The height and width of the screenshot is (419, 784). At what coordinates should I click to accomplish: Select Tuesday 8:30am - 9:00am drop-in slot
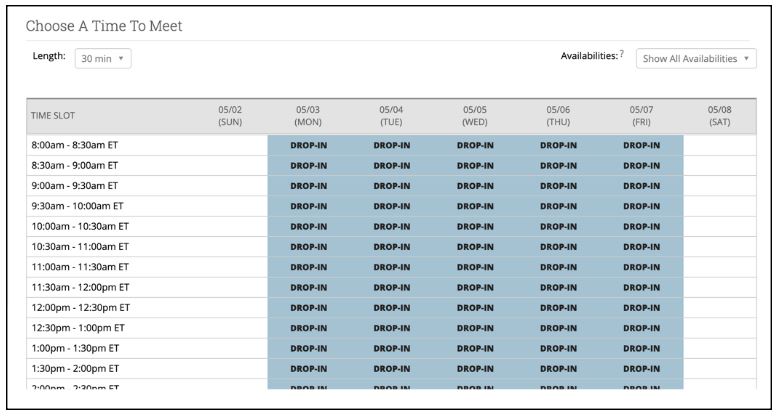(x=392, y=165)
